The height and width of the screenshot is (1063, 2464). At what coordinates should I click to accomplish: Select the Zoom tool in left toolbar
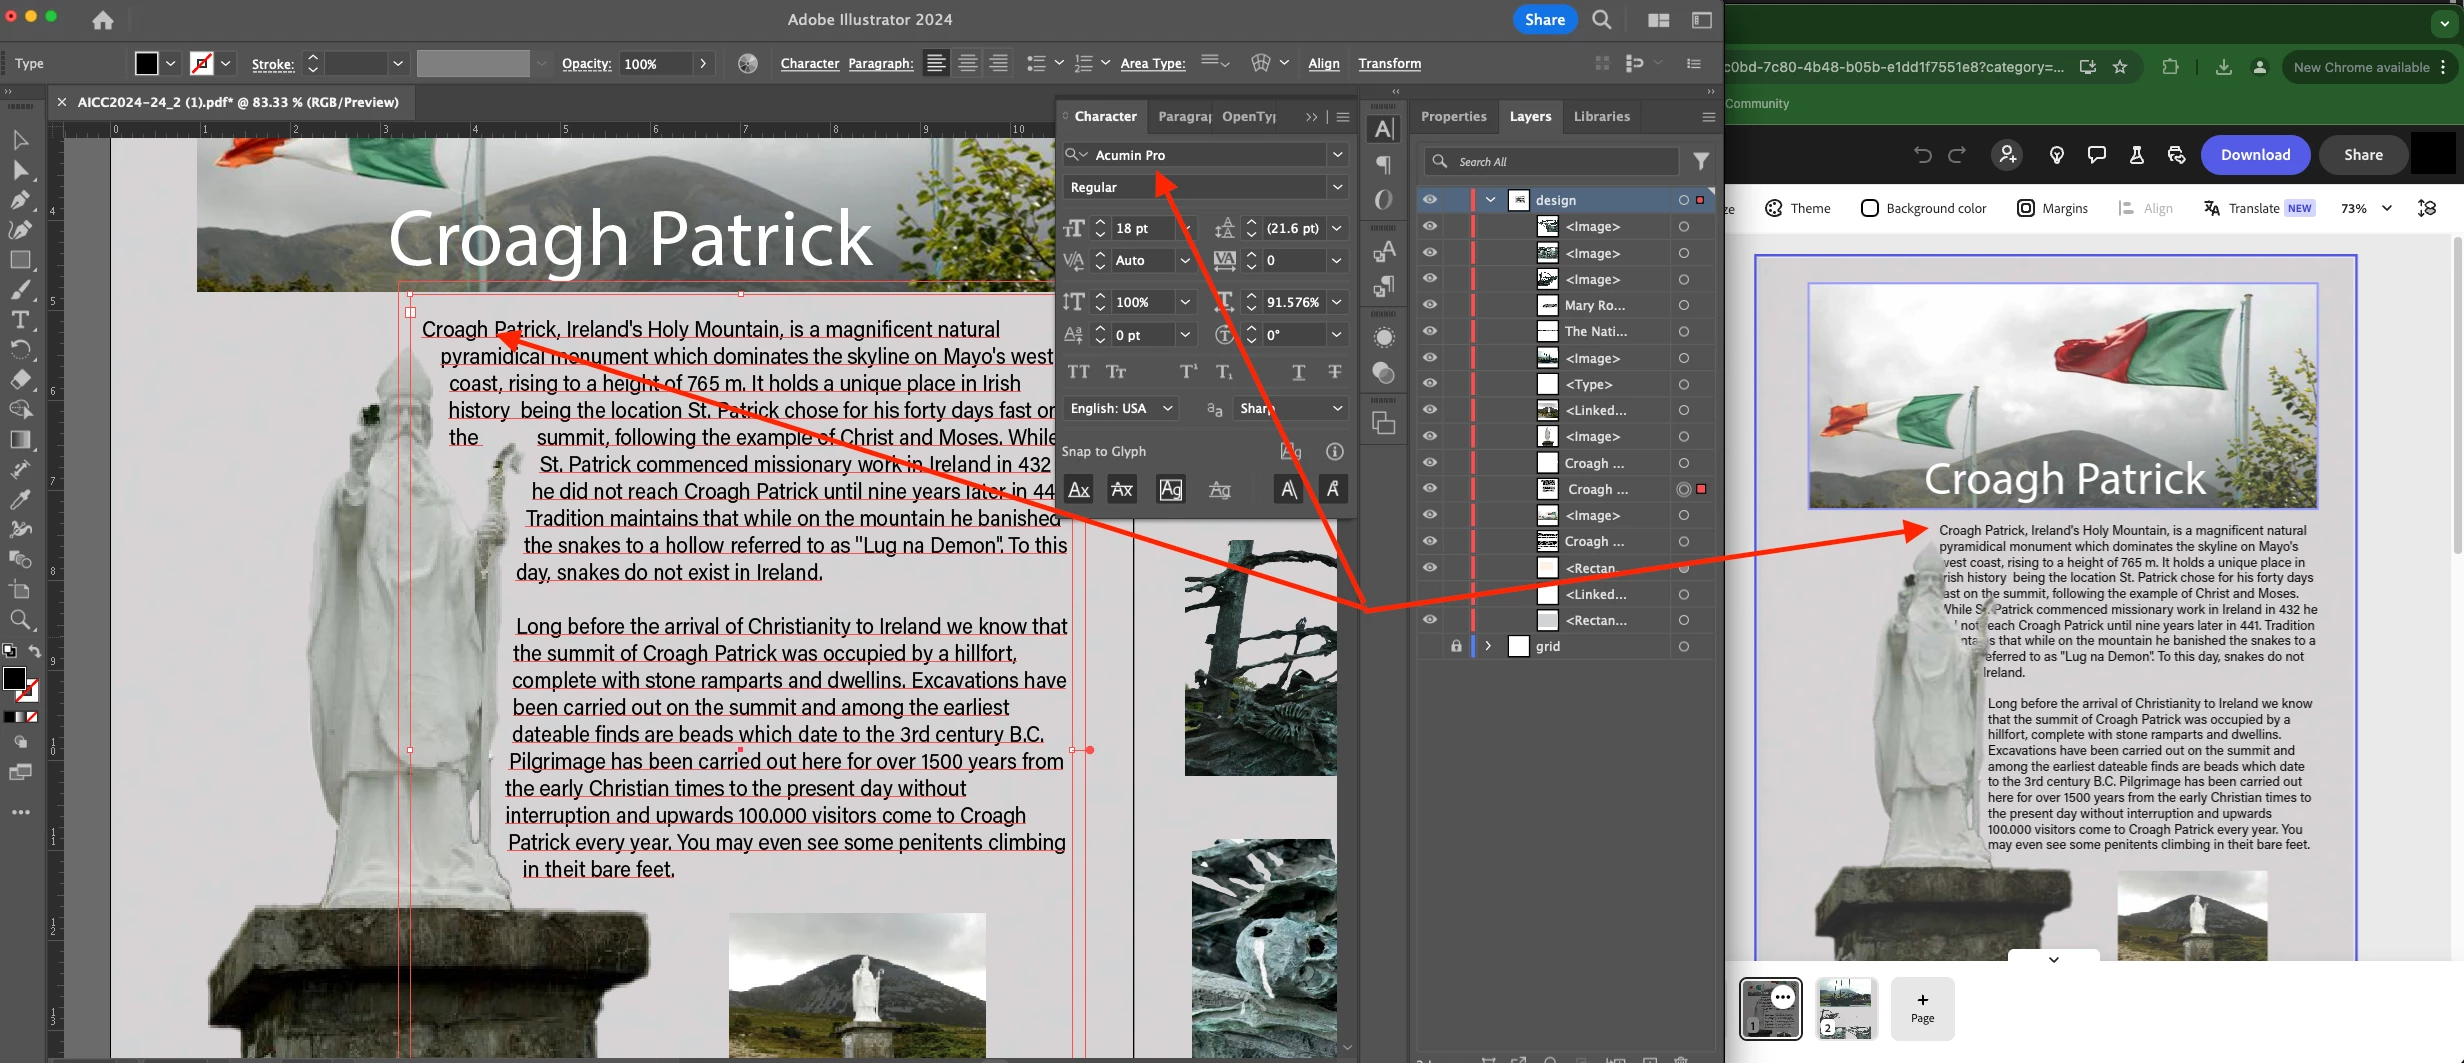[x=19, y=620]
